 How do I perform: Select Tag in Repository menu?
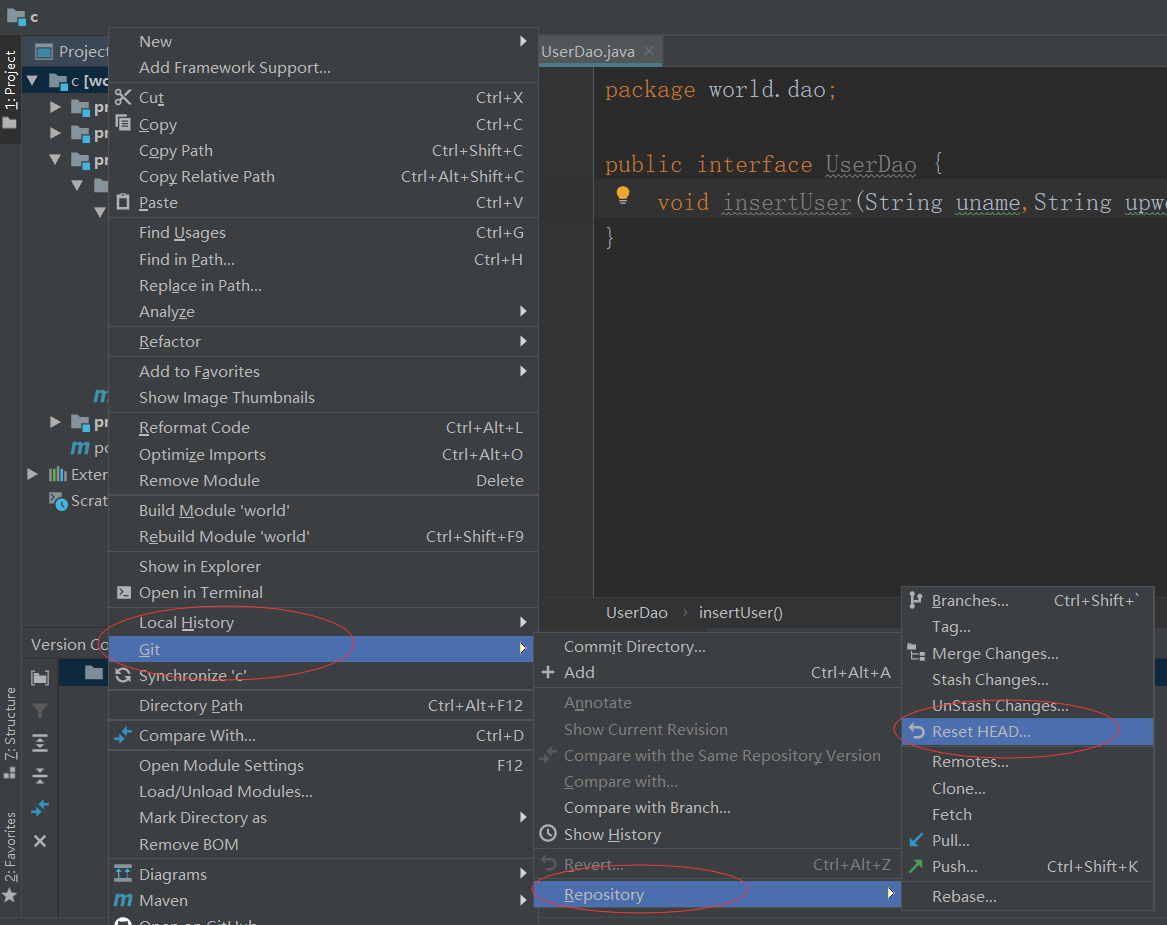[1027, 627]
